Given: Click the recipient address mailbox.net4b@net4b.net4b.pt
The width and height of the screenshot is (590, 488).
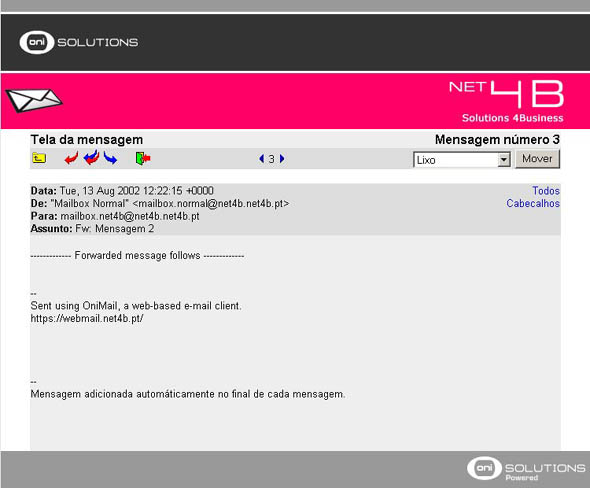Looking at the screenshot, I should tap(130, 216).
